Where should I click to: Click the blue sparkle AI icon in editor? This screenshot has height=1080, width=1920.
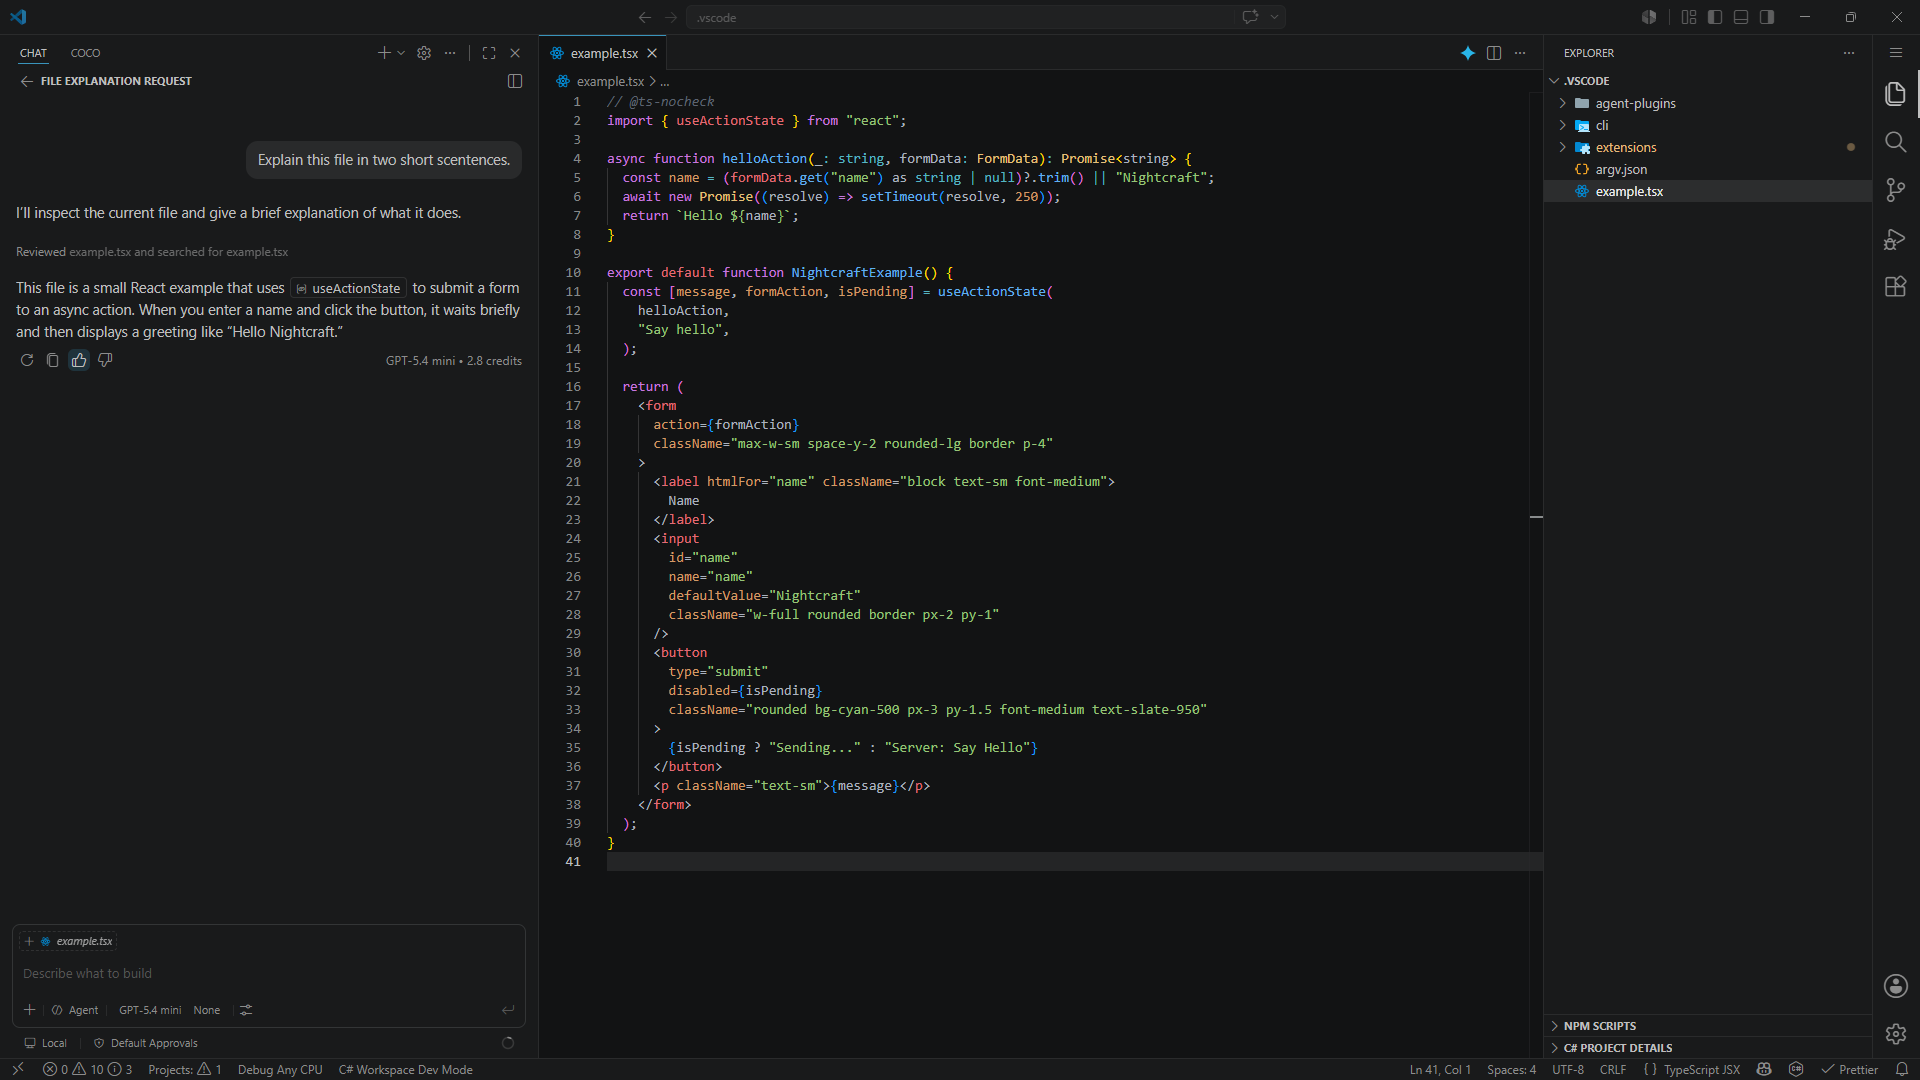coord(1467,53)
